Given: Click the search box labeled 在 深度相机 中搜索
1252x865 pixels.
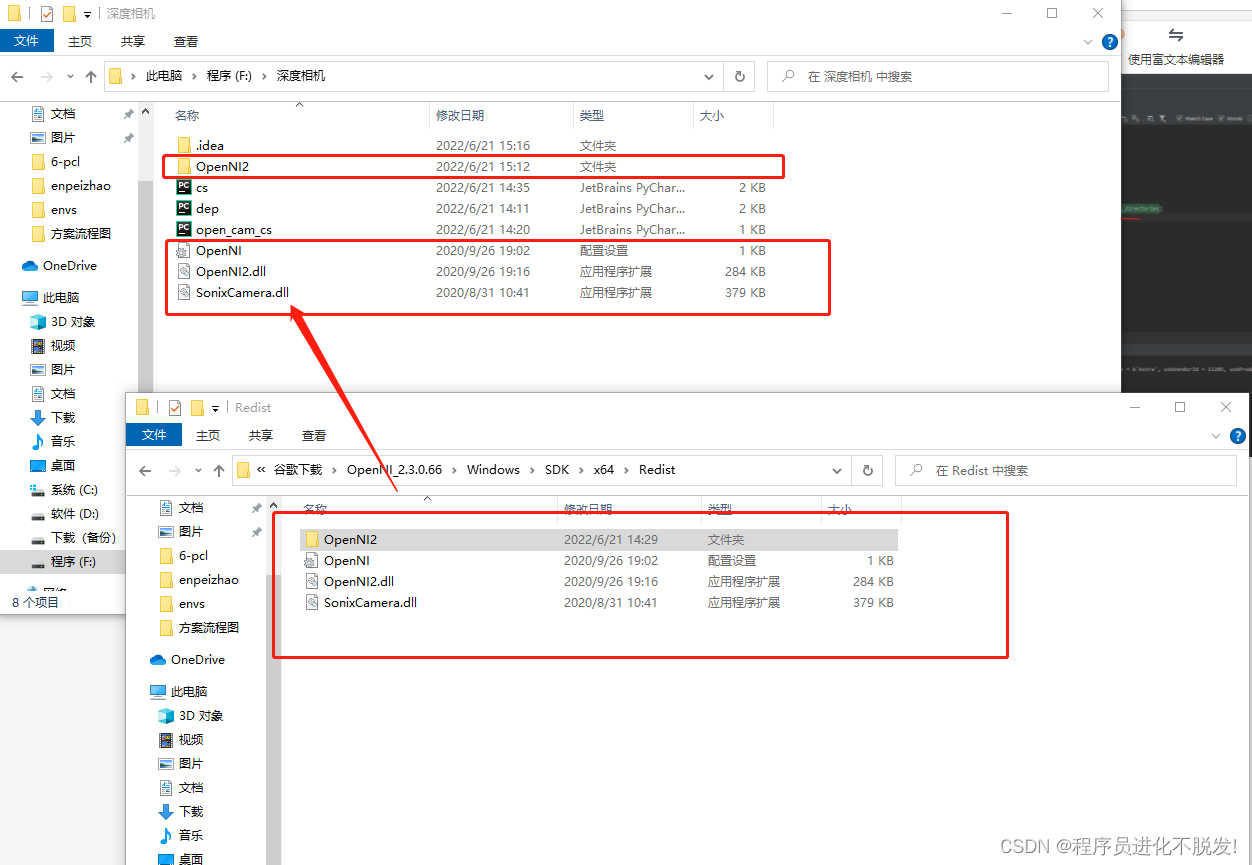Looking at the screenshot, I should point(937,76).
